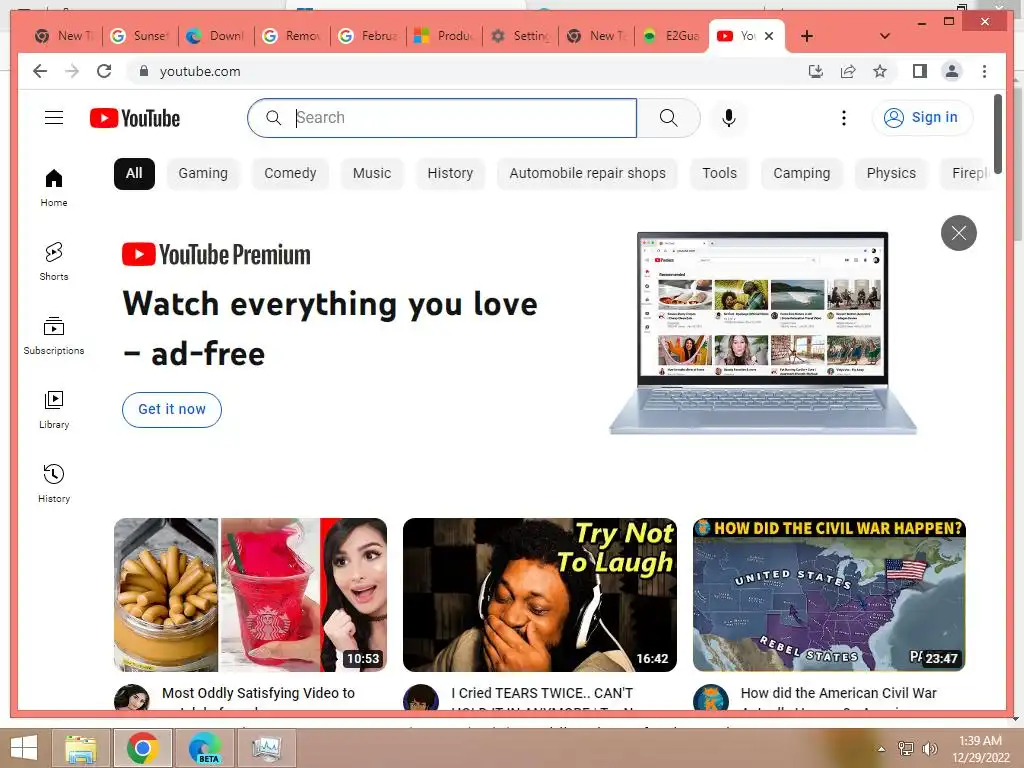
Task: Open the Oddly Satisfying video thumbnail
Action: (250, 594)
